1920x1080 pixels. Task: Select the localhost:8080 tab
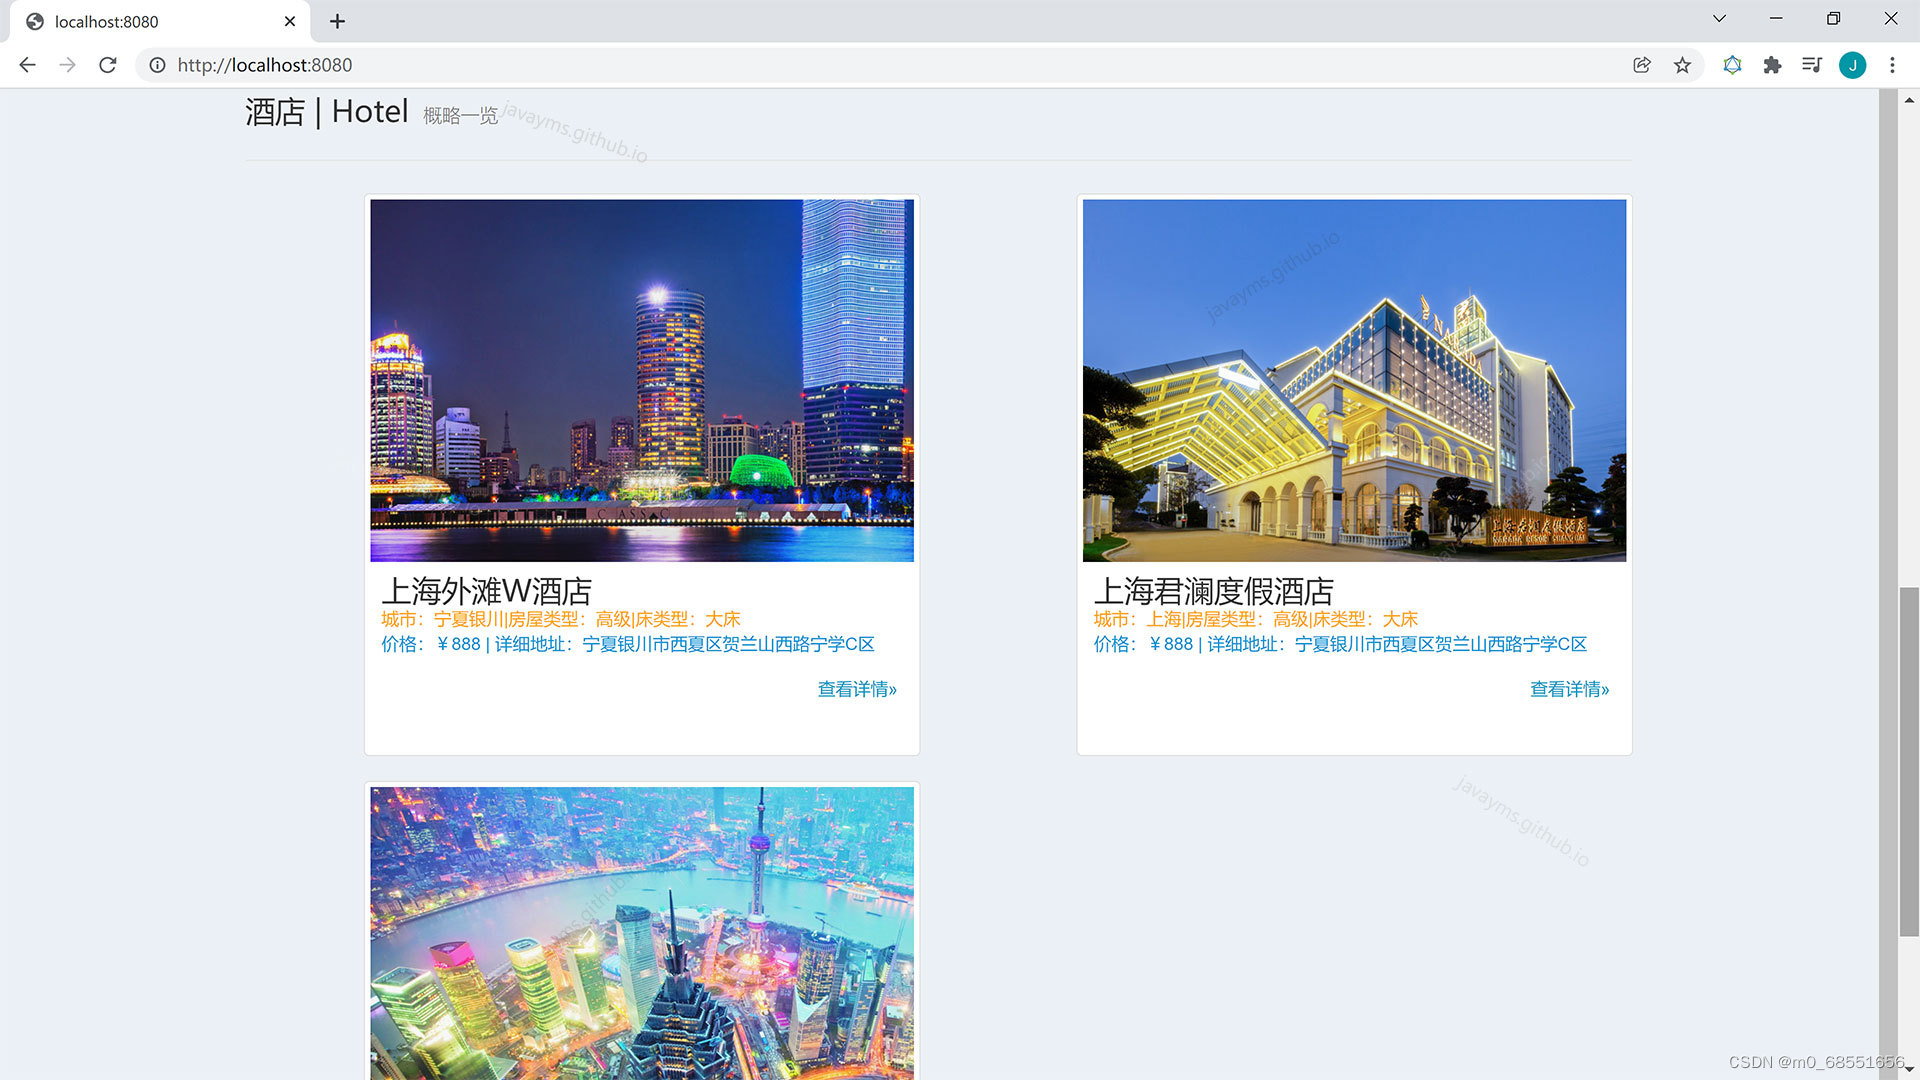pos(160,21)
